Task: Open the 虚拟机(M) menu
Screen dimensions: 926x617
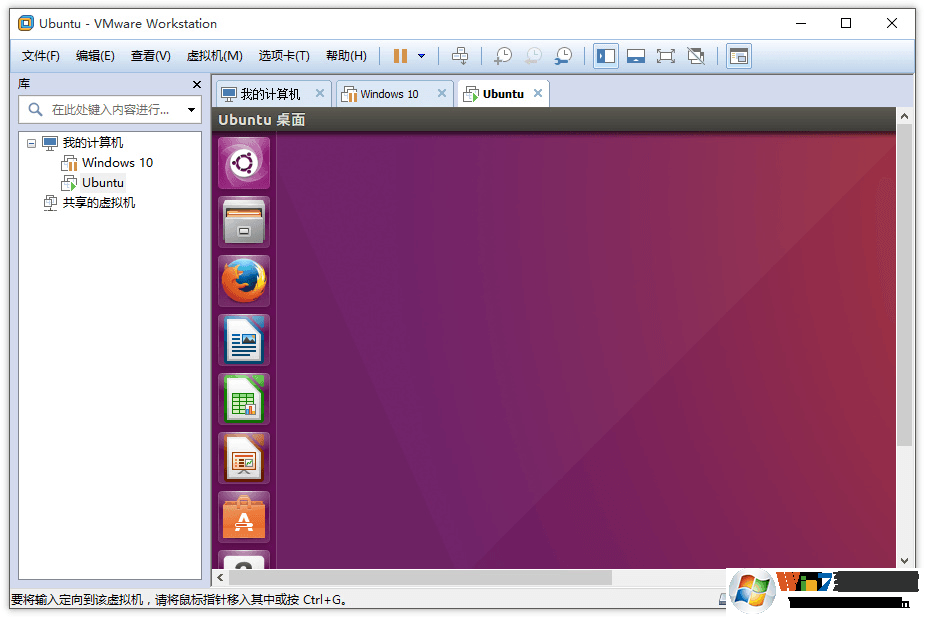Action: (x=213, y=55)
